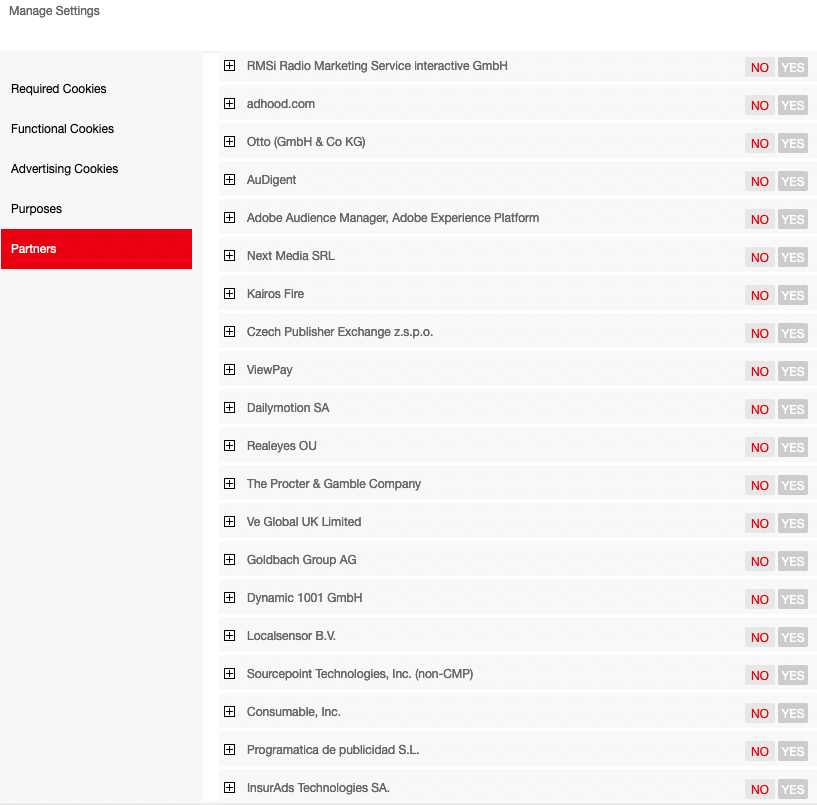This screenshot has width=817, height=805.
Task: Click plus icon beside Kairos Fire
Action: point(229,294)
